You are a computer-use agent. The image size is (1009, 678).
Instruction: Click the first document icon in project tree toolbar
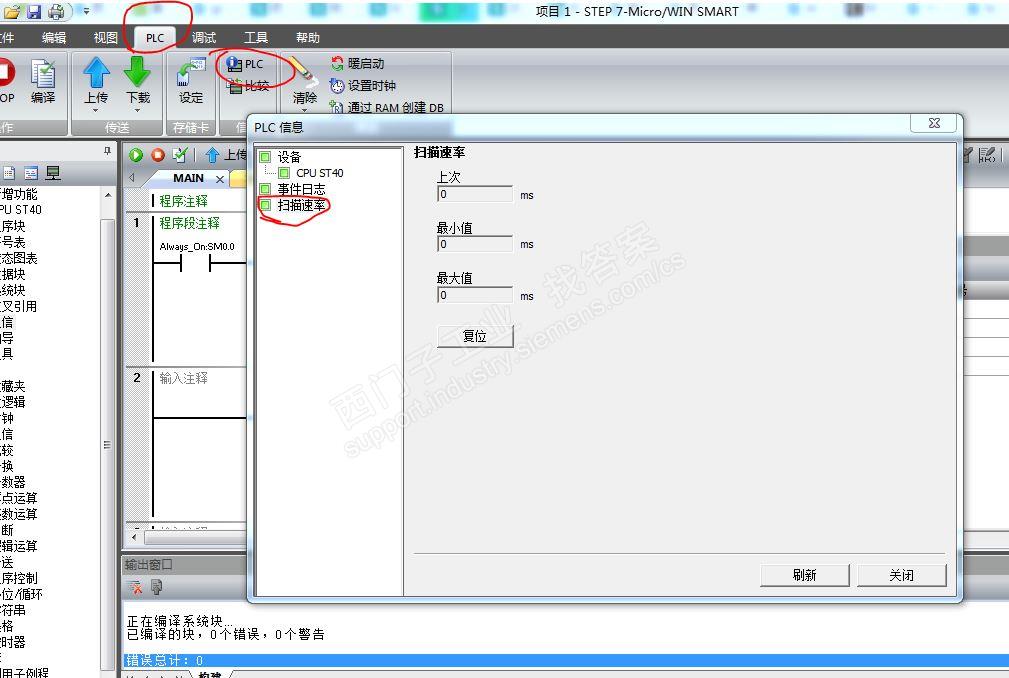pyautogui.click(x=9, y=172)
